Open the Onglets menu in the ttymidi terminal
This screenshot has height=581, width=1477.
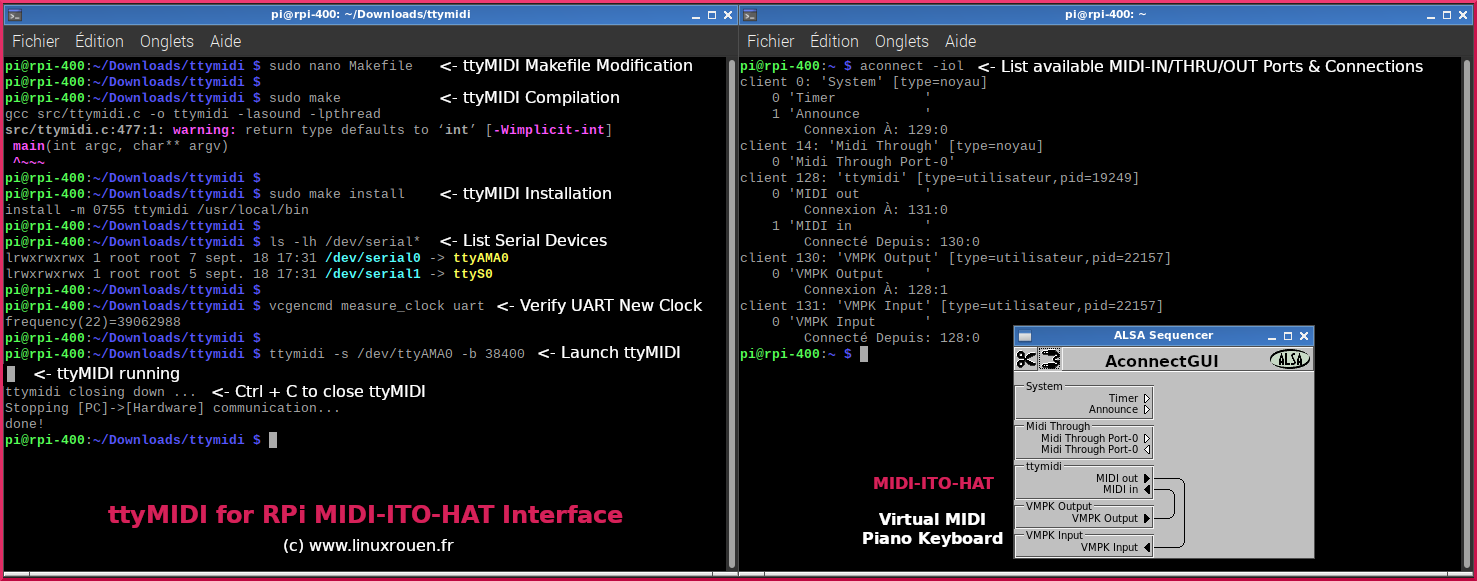[167, 41]
